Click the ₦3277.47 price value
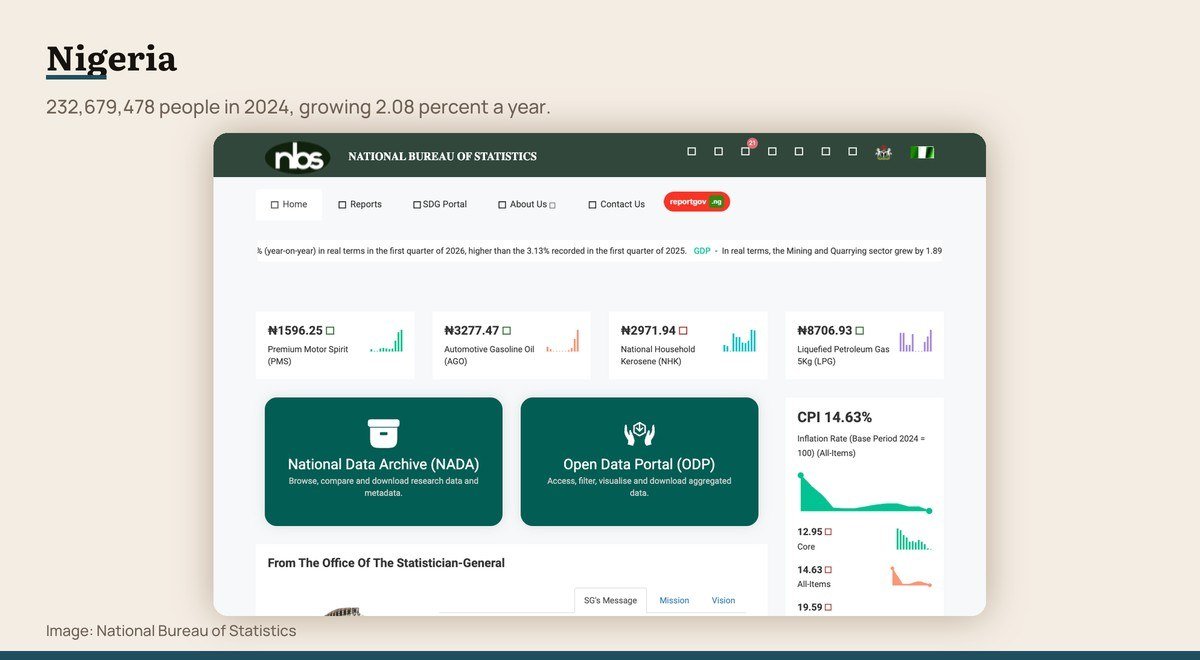 coord(472,330)
